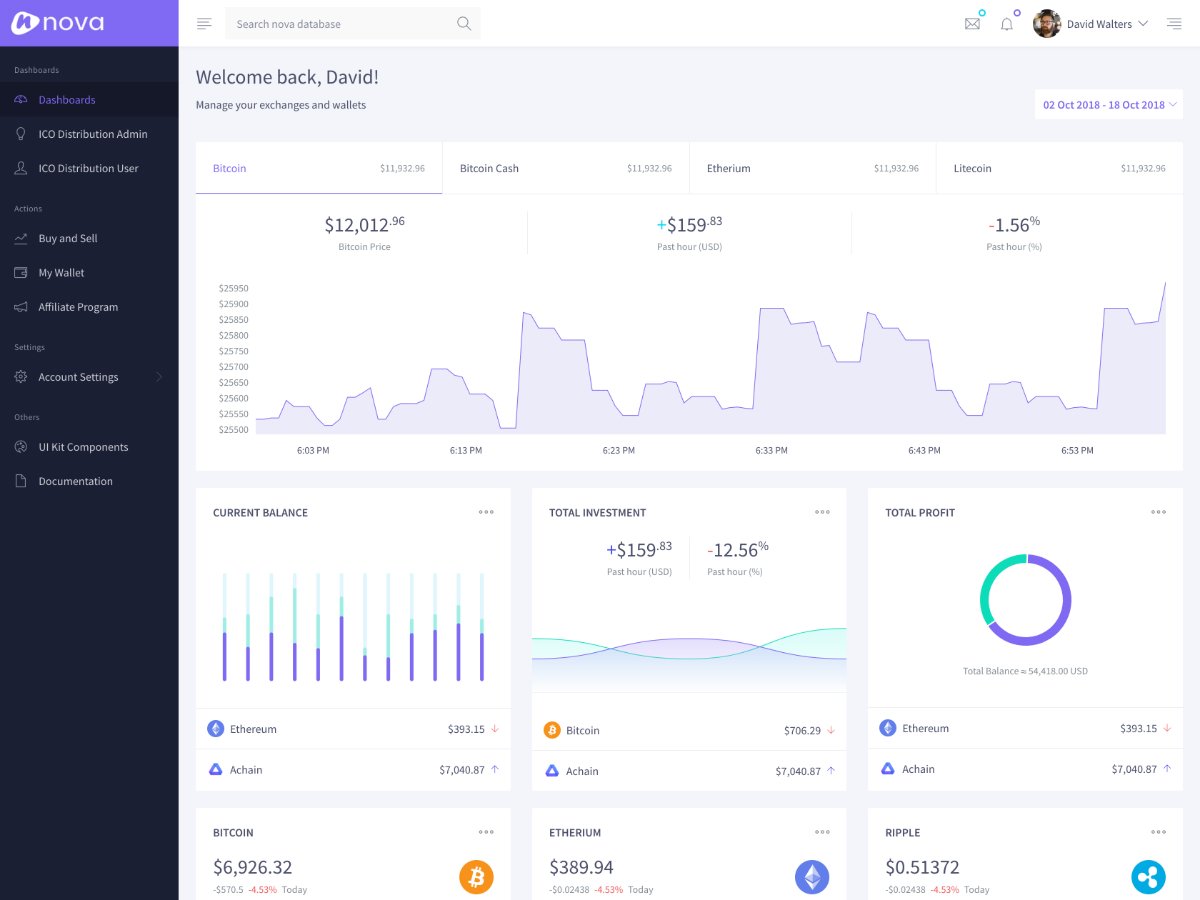Open the date range dropdown
The height and width of the screenshot is (900, 1200).
click(1109, 105)
